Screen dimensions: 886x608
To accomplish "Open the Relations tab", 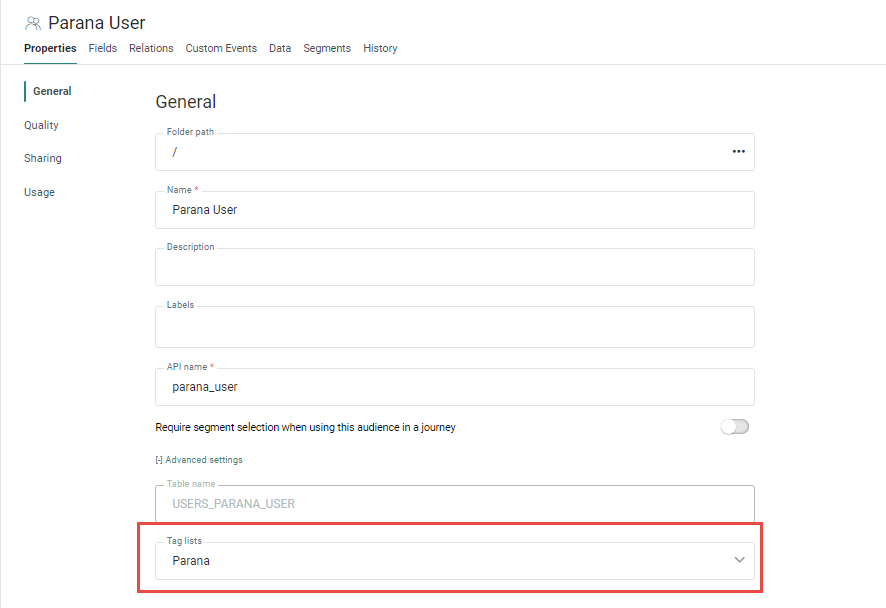I will [151, 48].
